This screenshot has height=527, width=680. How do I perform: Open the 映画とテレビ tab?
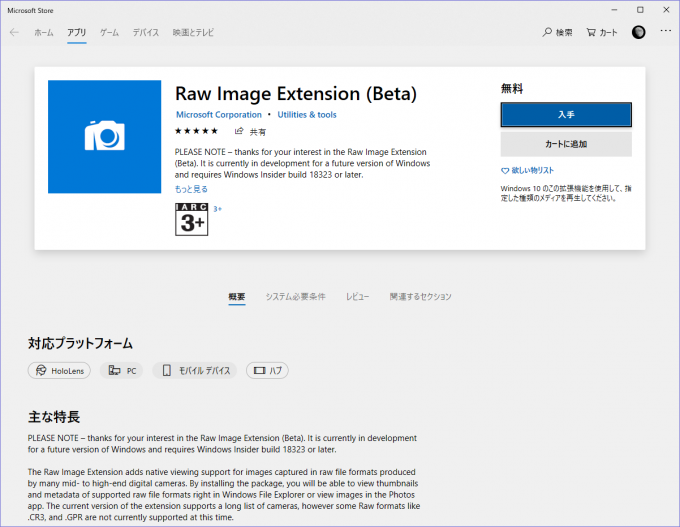(193, 33)
